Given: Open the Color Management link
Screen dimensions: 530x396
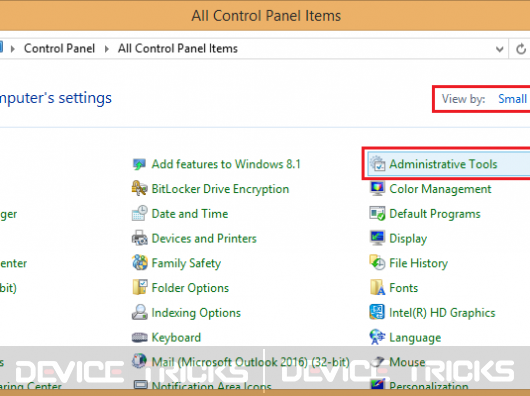Looking at the screenshot, I should coord(440,189).
